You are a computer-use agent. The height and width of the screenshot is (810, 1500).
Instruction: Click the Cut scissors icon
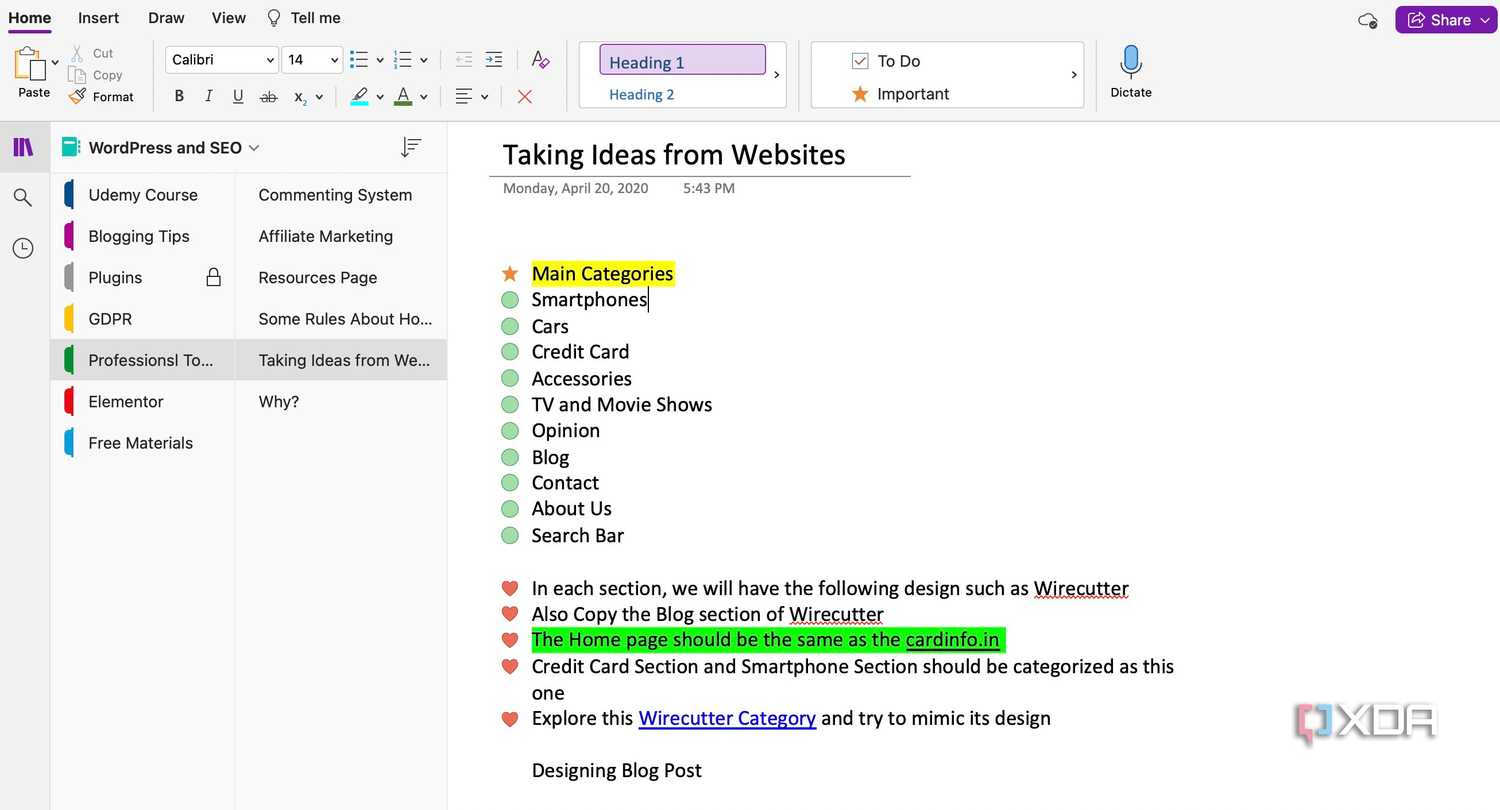pyautogui.click(x=77, y=53)
